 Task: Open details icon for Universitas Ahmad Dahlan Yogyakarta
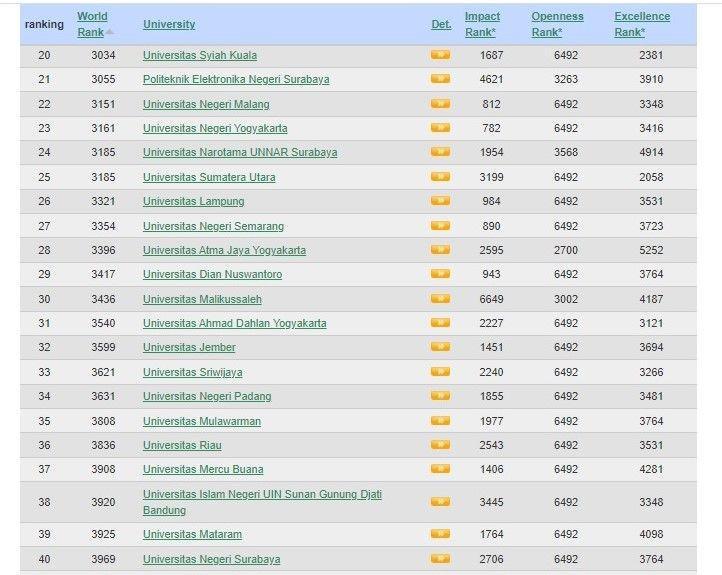440,323
